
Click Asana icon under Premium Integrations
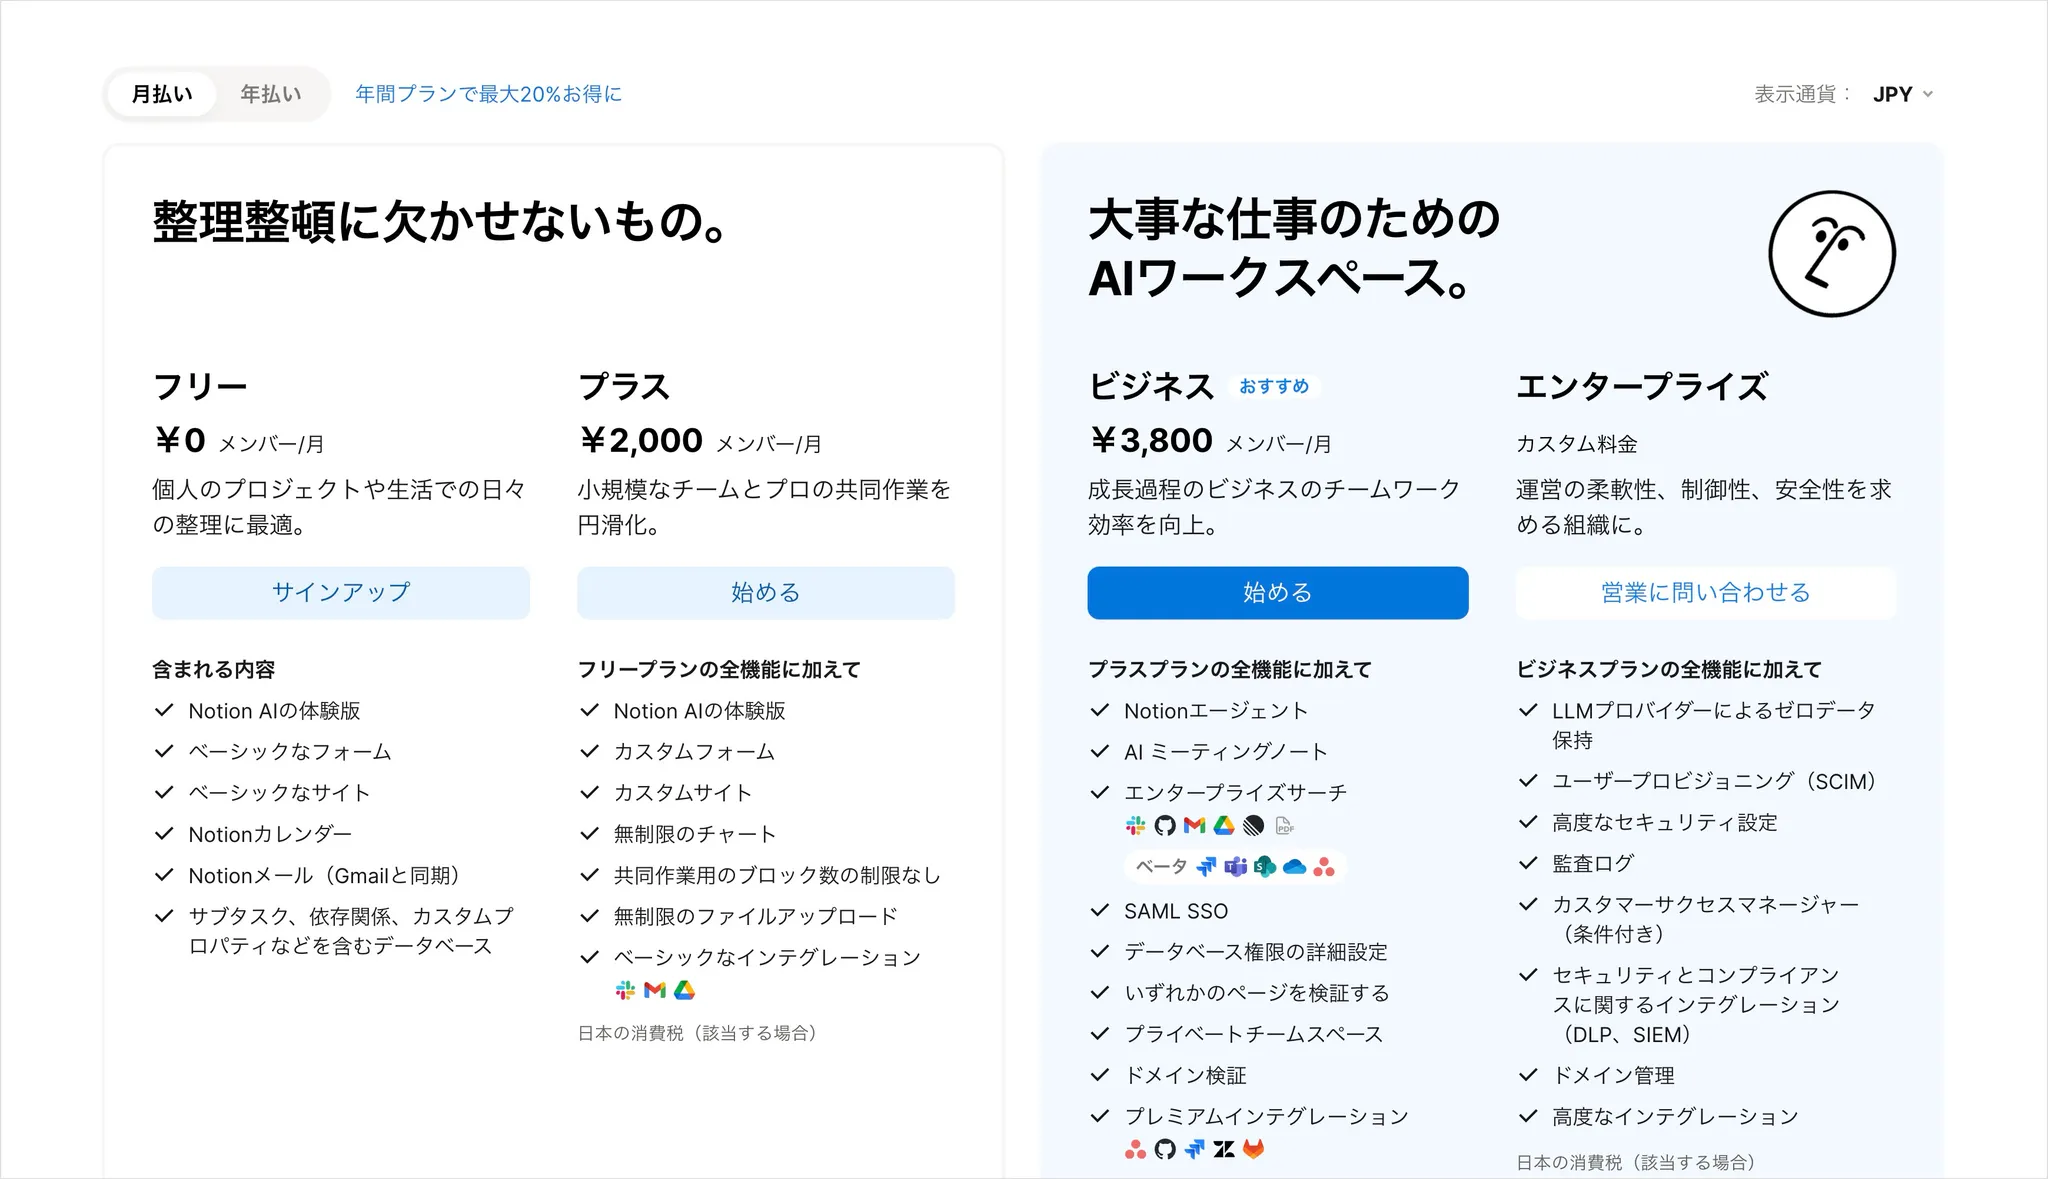pos(1135,1150)
